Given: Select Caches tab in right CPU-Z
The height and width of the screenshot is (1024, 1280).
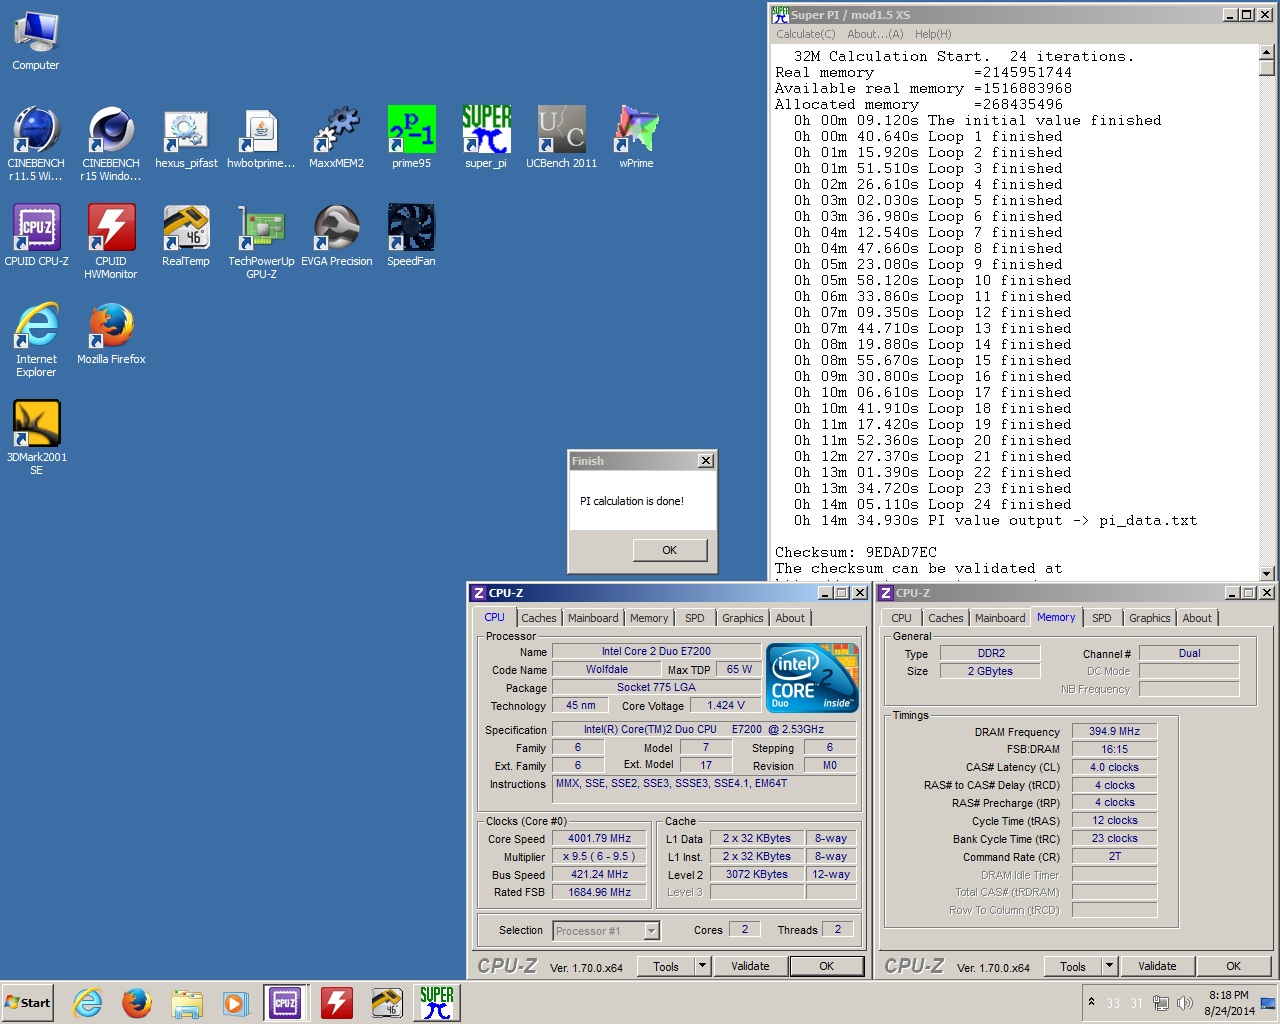Looking at the screenshot, I should tap(945, 618).
